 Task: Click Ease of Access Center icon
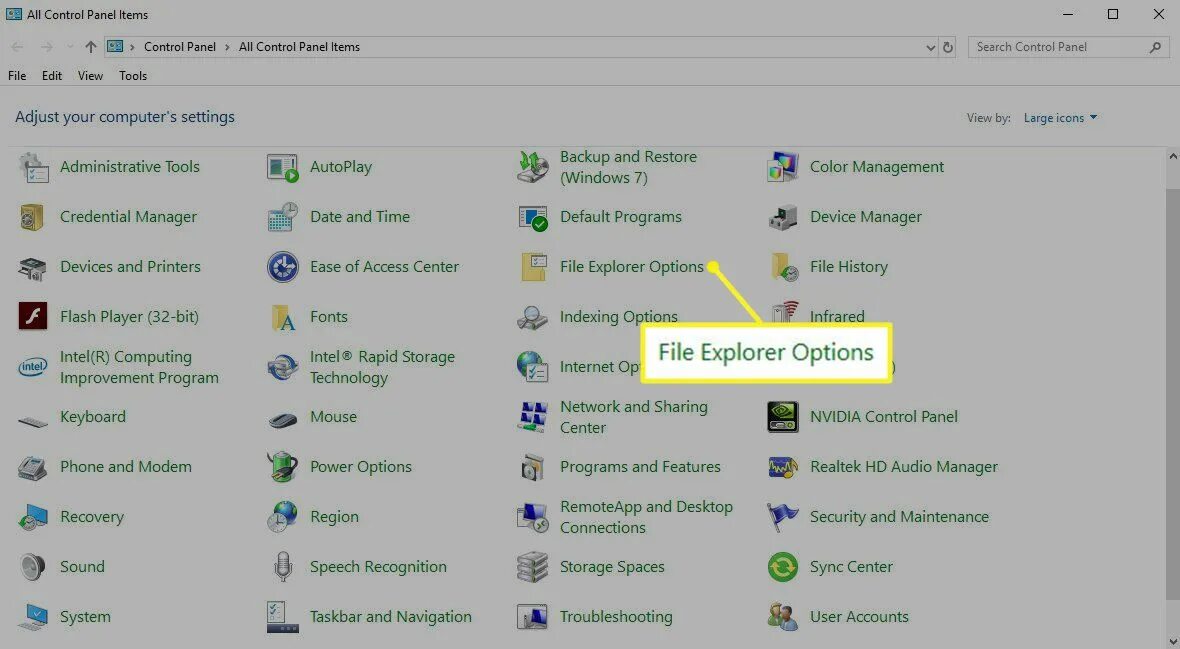[283, 267]
